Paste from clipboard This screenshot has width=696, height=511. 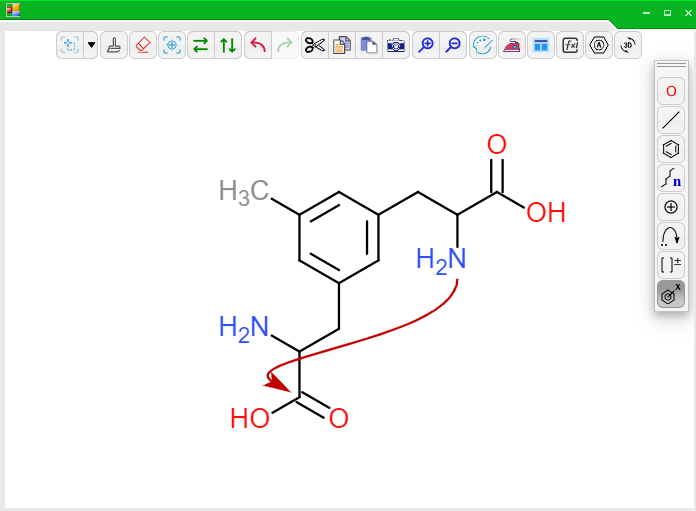[369, 45]
